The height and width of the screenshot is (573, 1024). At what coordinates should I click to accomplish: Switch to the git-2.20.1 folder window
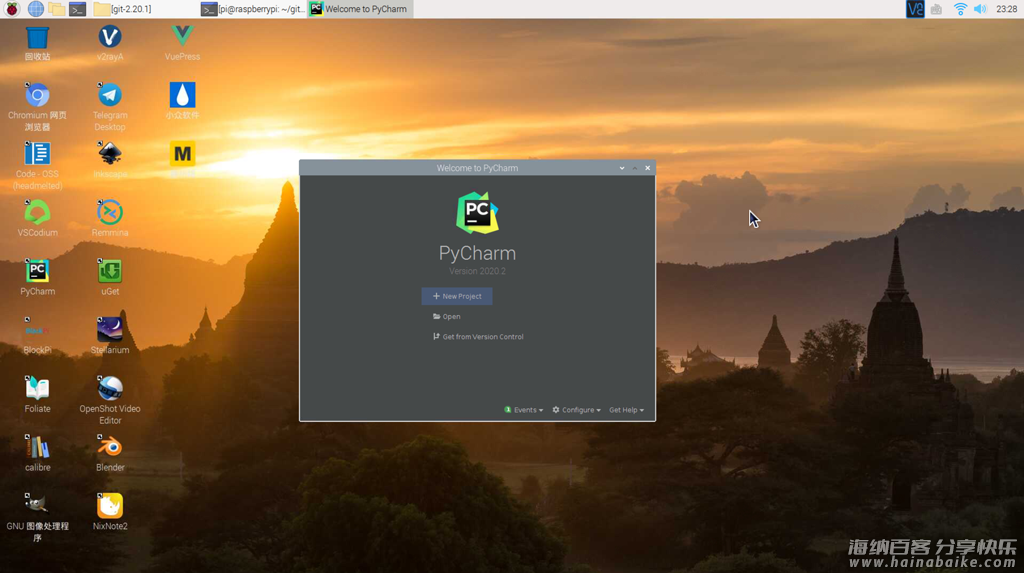coord(123,9)
